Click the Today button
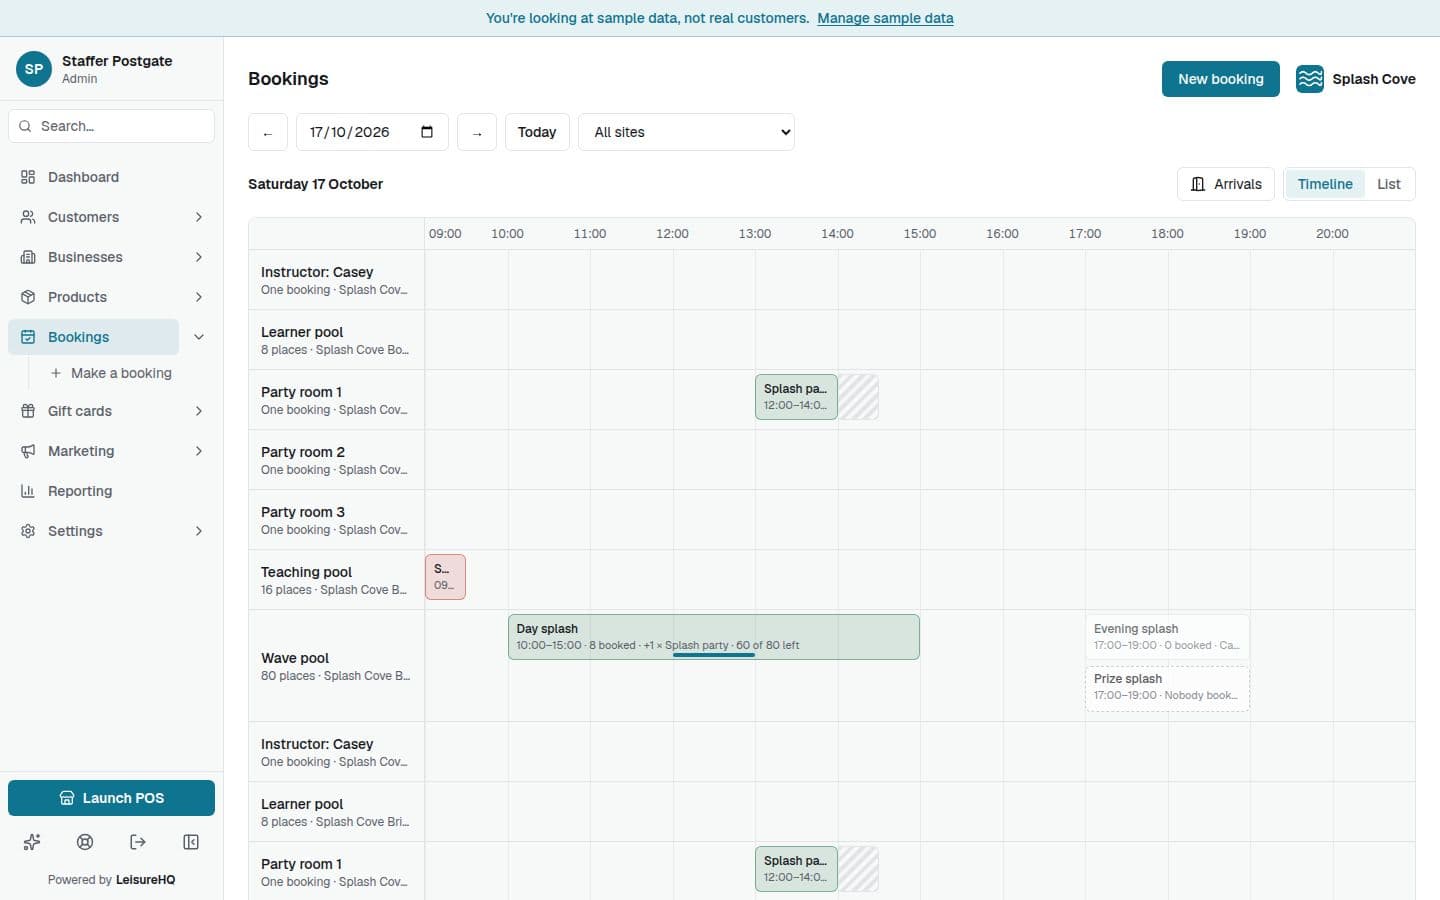1440x900 pixels. tap(537, 132)
